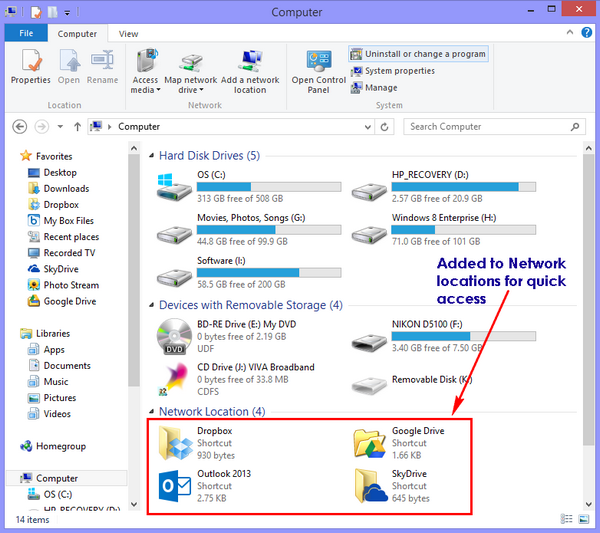Open the Pictures library
The height and width of the screenshot is (533, 600).
[x=52, y=398]
